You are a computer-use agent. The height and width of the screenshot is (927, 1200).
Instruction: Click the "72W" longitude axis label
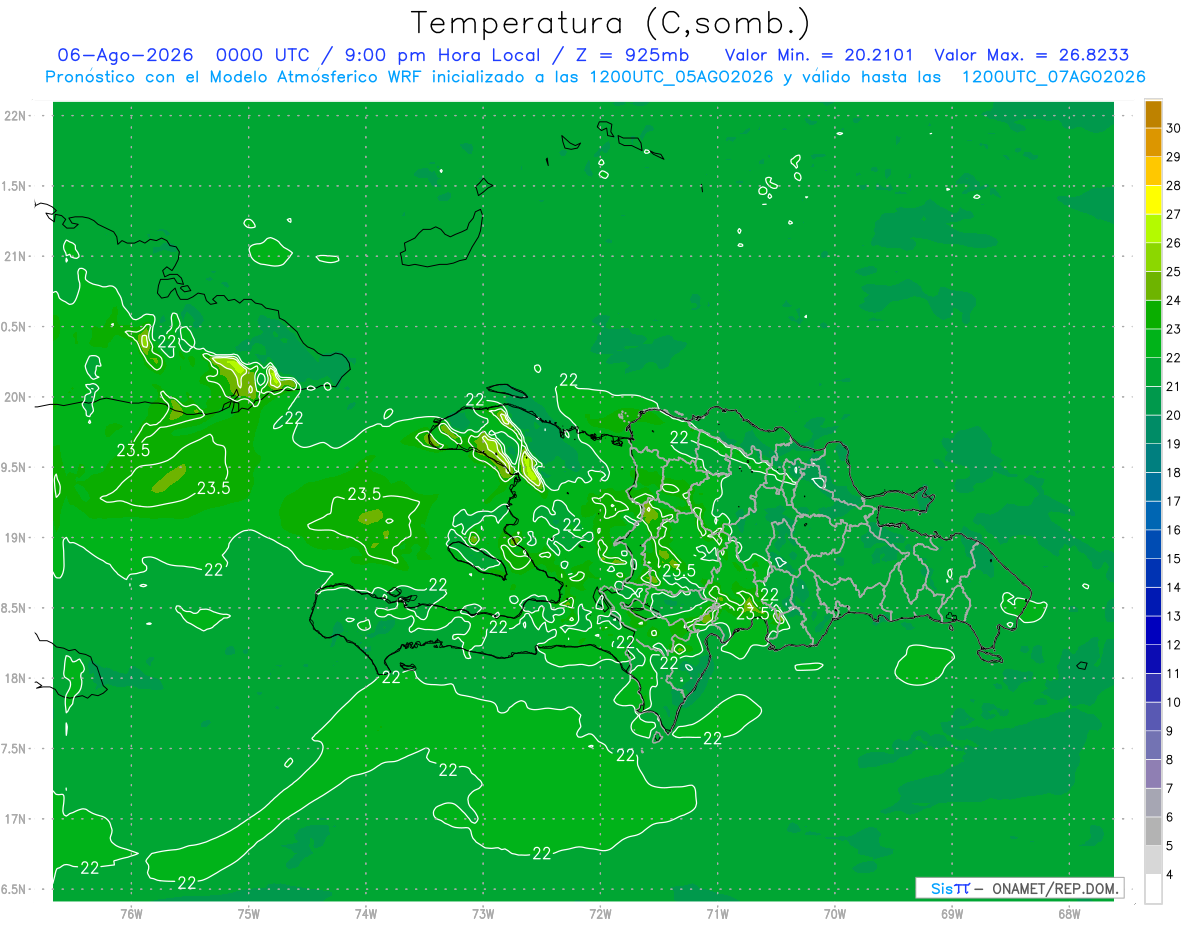click(600, 914)
